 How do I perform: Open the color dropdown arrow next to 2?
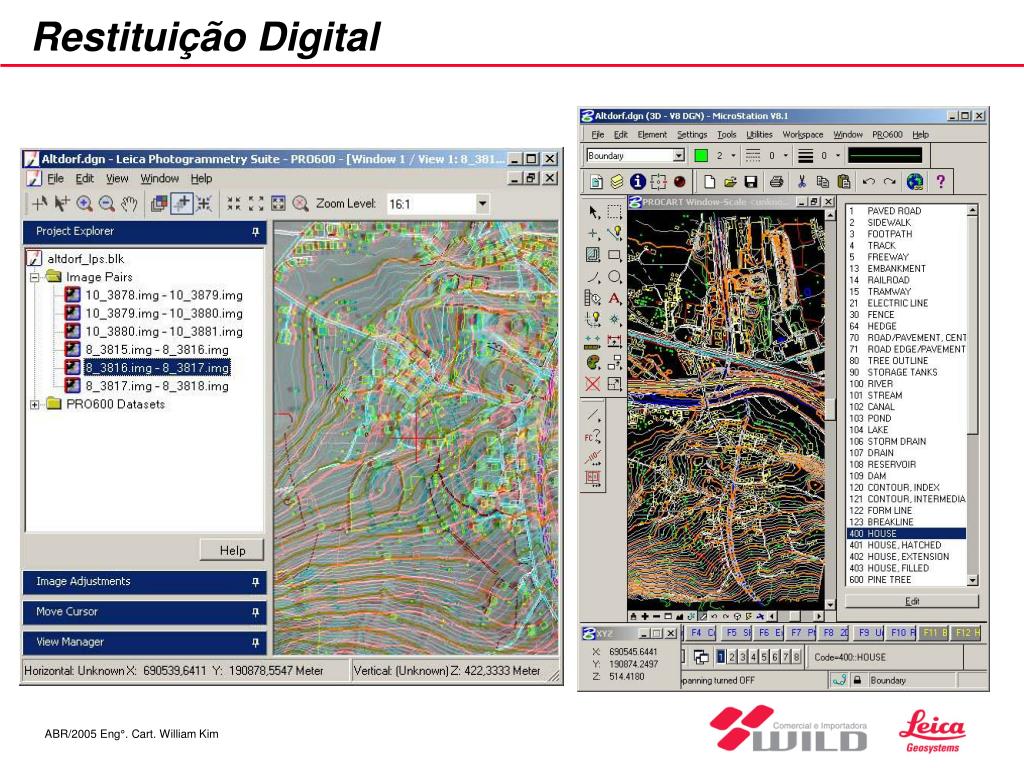pos(733,155)
